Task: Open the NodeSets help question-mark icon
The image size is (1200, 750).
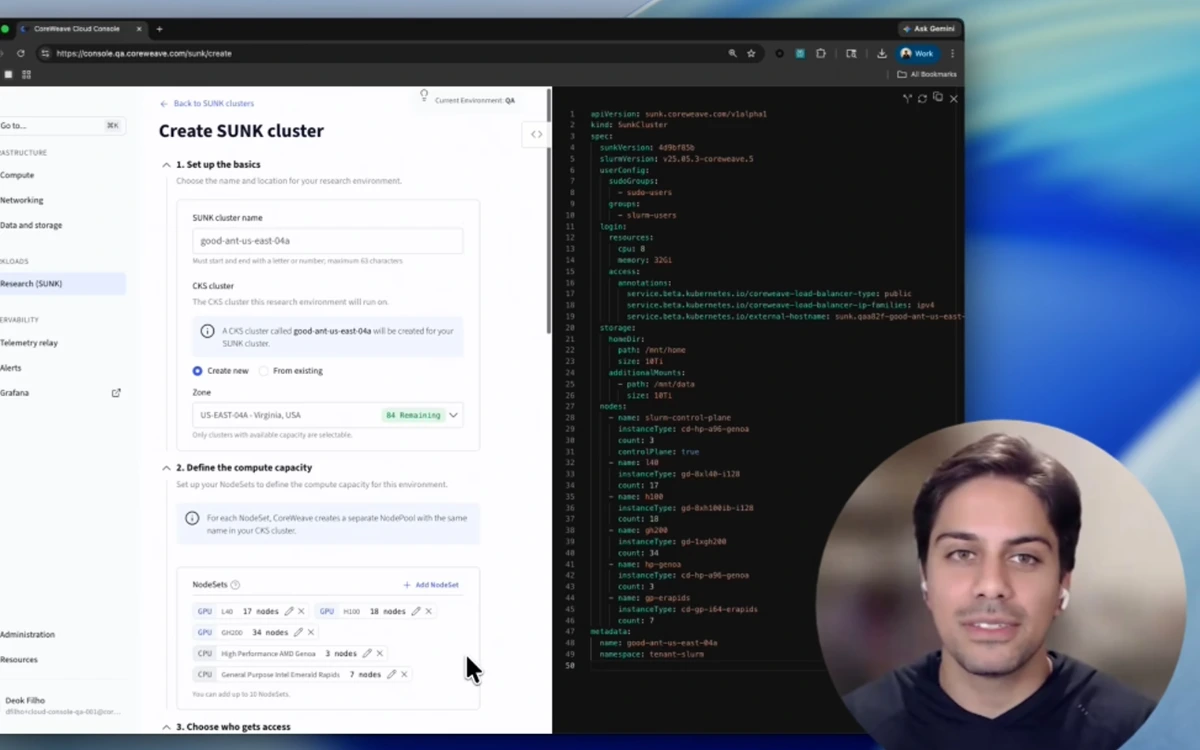Action: pos(236,584)
